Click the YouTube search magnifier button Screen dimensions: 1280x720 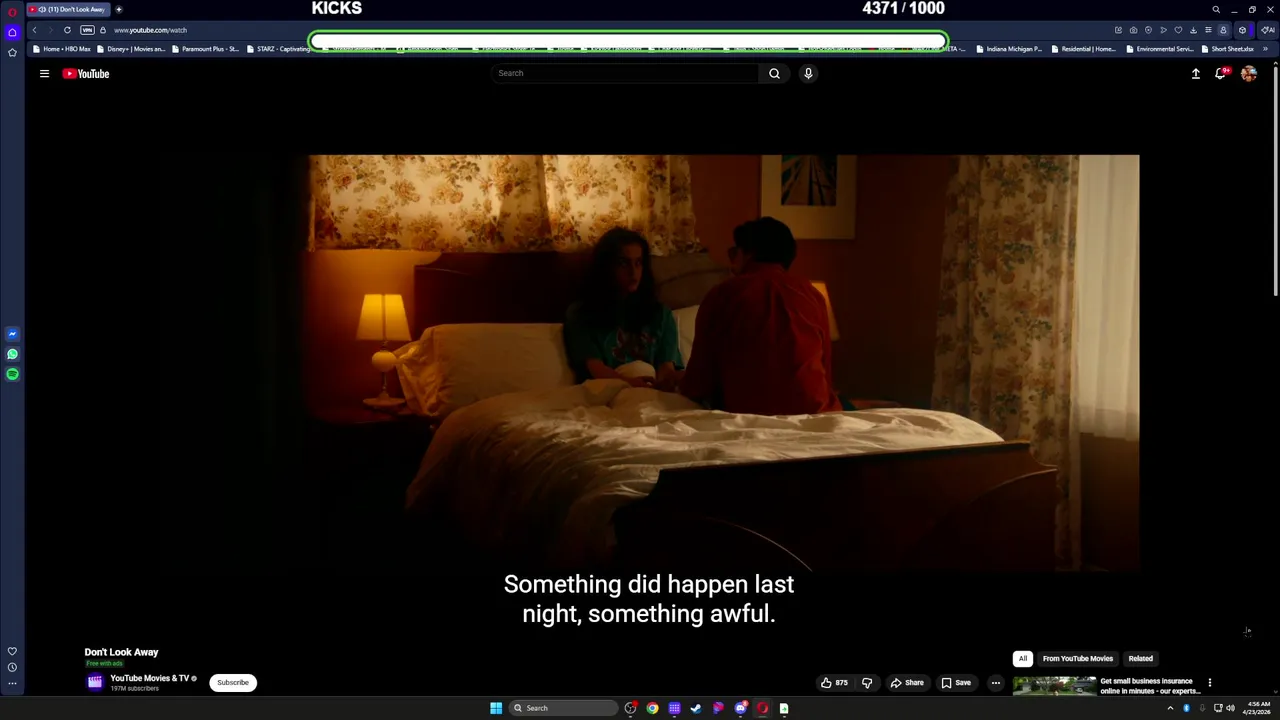click(774, 73)
